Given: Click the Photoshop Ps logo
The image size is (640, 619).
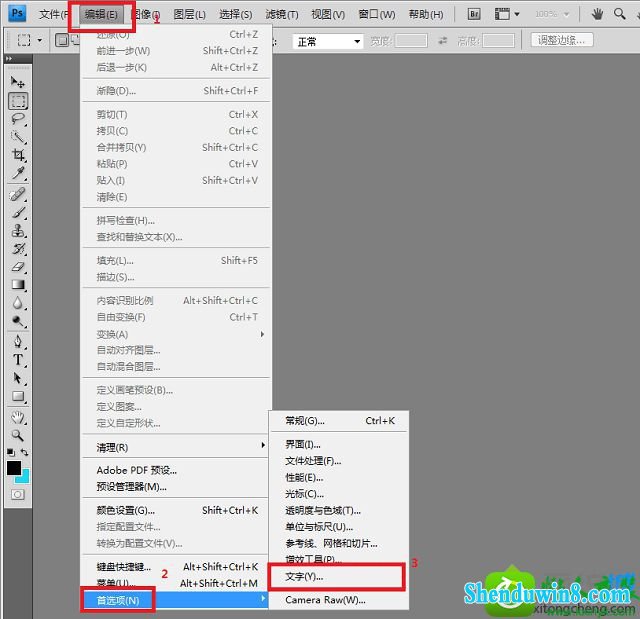Looking at the screenshot, I should pyautogui.click(x=18, y=13).
